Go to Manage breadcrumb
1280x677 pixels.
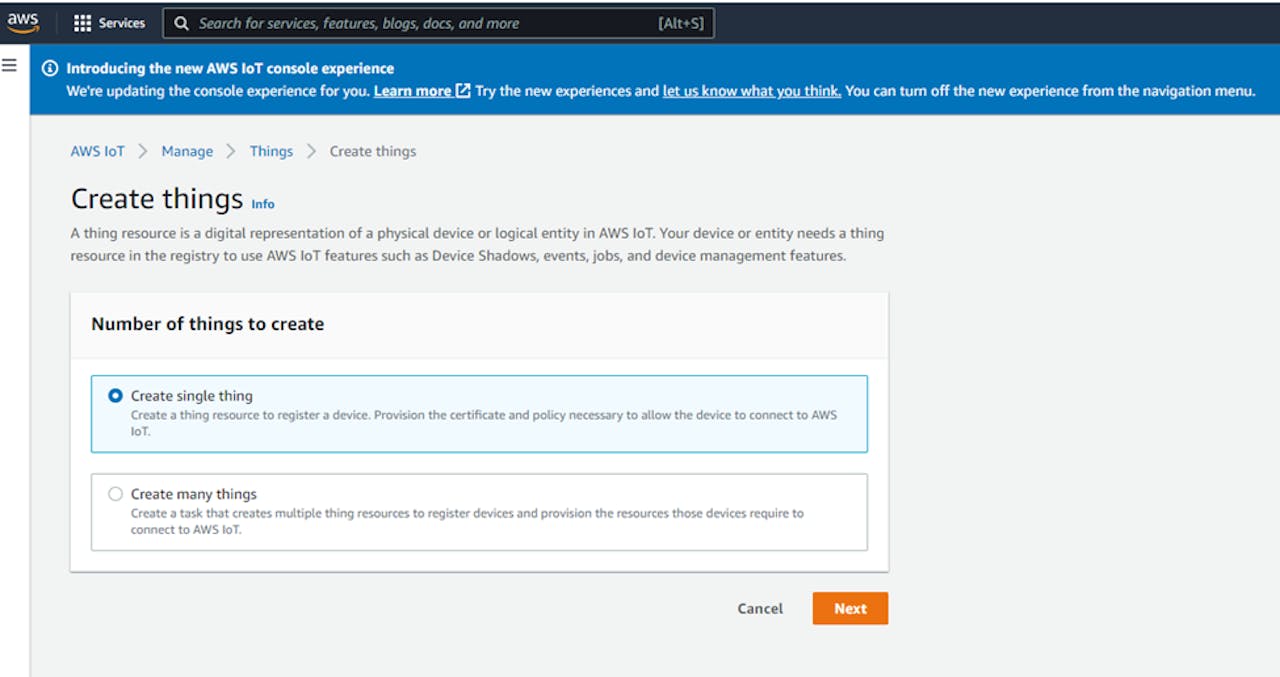[187, 151]
